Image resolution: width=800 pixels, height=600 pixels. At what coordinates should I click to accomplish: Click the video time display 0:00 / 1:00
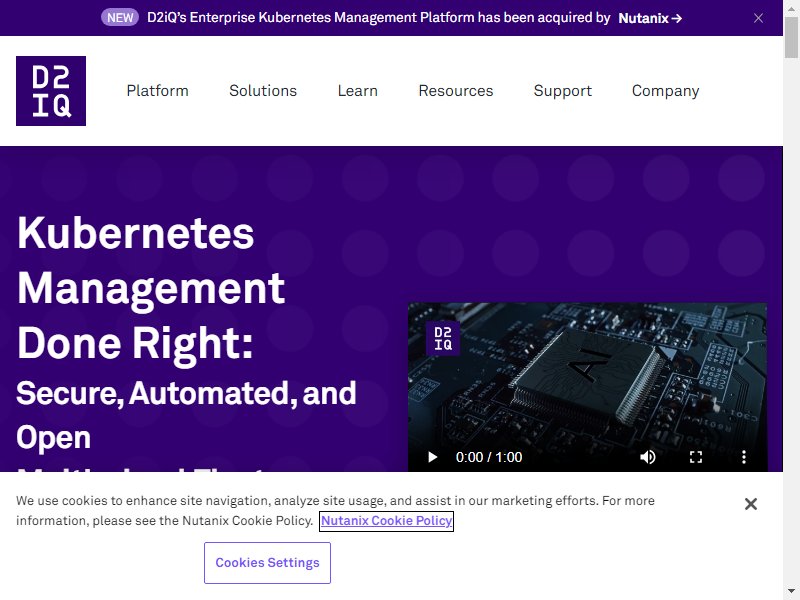click(x=489, y=457)
